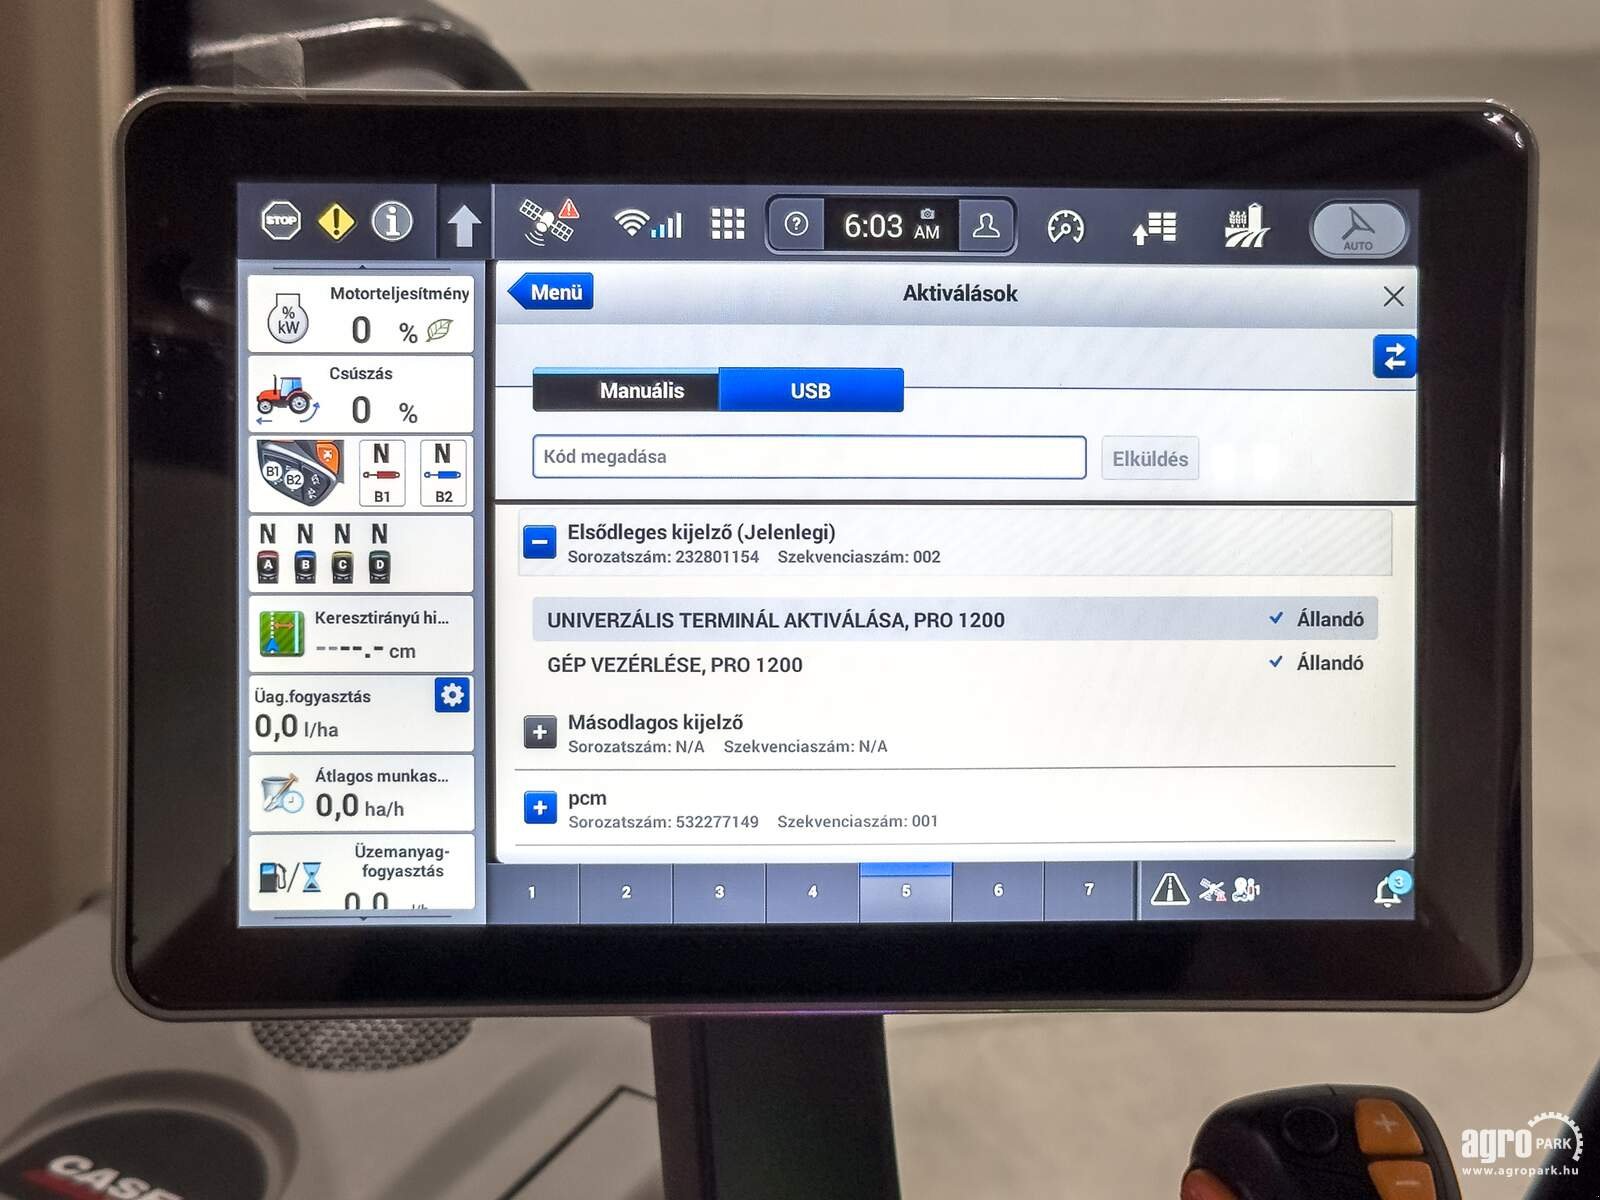Select Sorozatszám: 532277149 text
Image resolution: width=1600 pixels, height=1200 pixels.
pos(663,822)
